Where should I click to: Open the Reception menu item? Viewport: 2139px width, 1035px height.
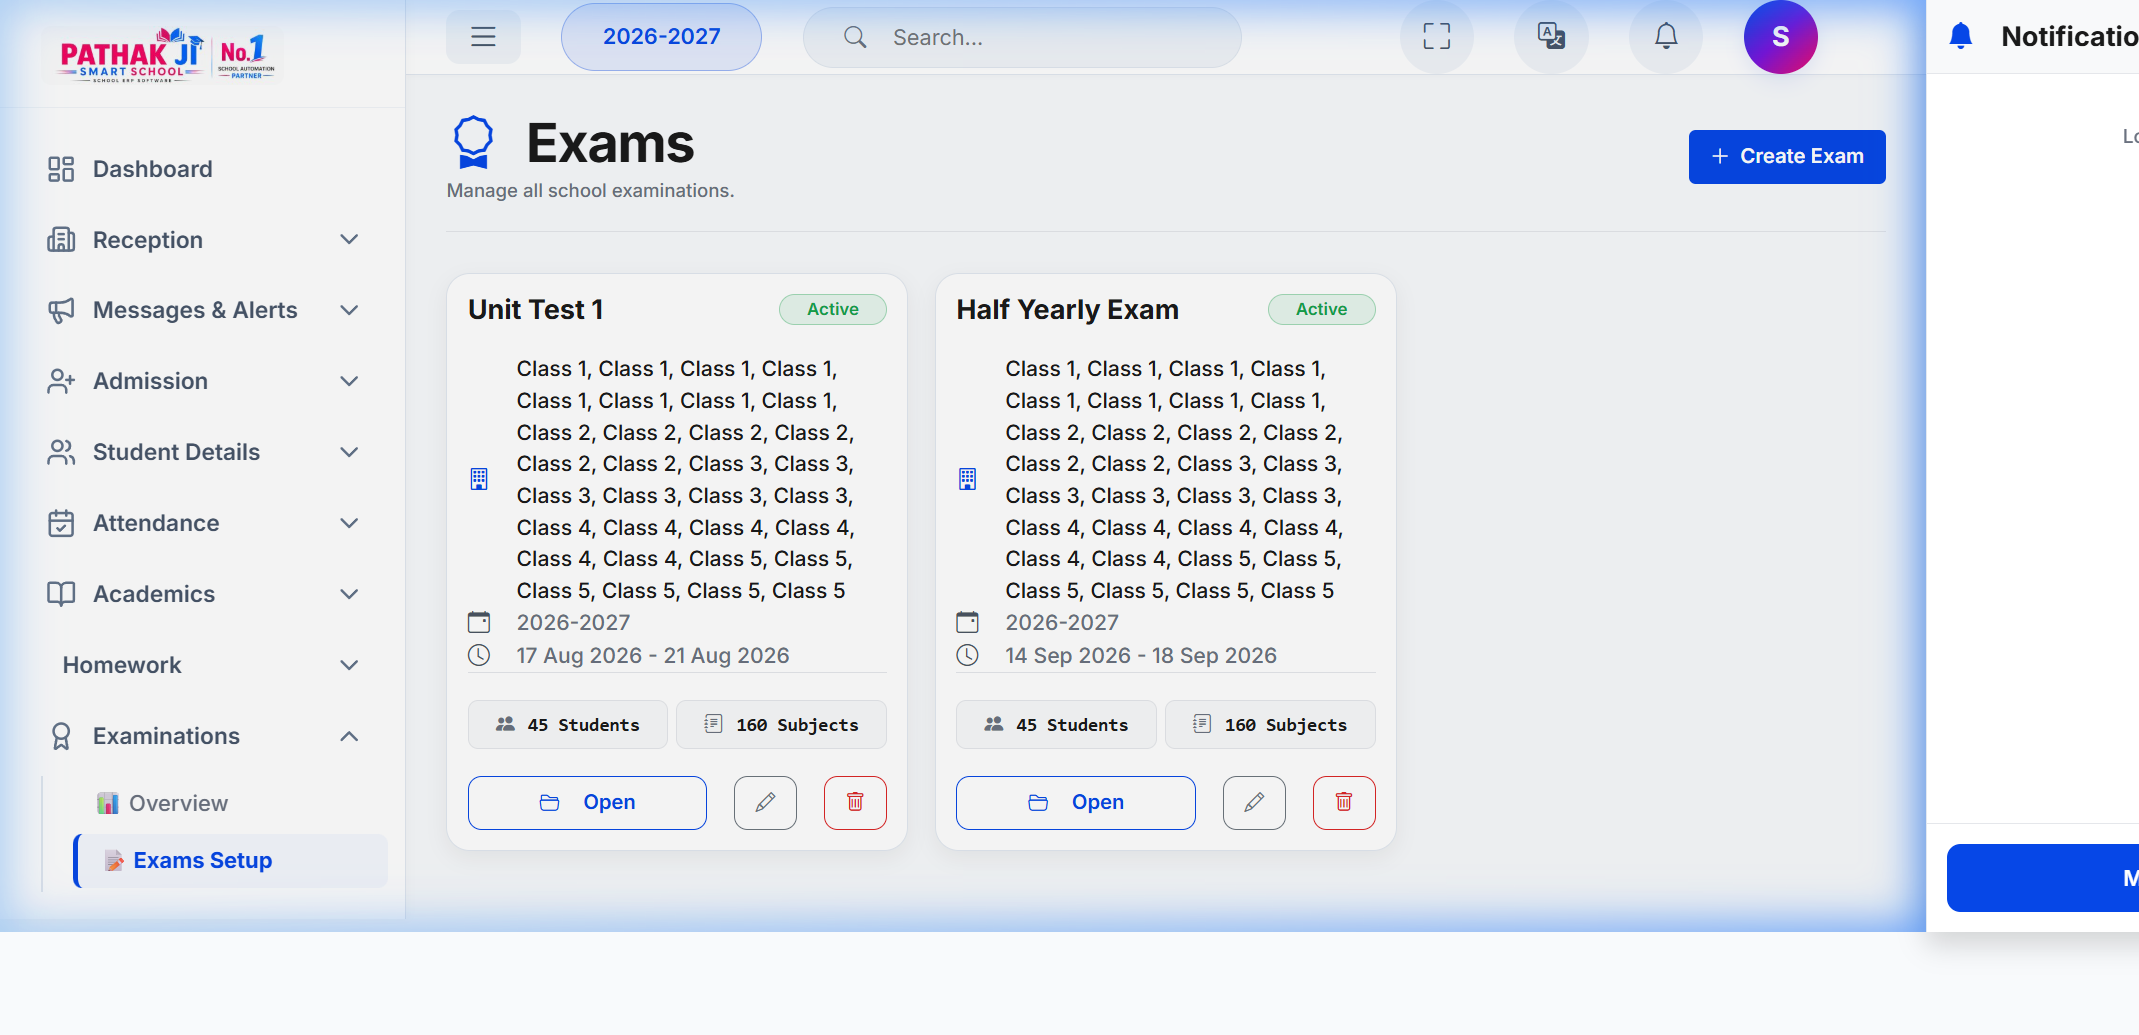202,240
